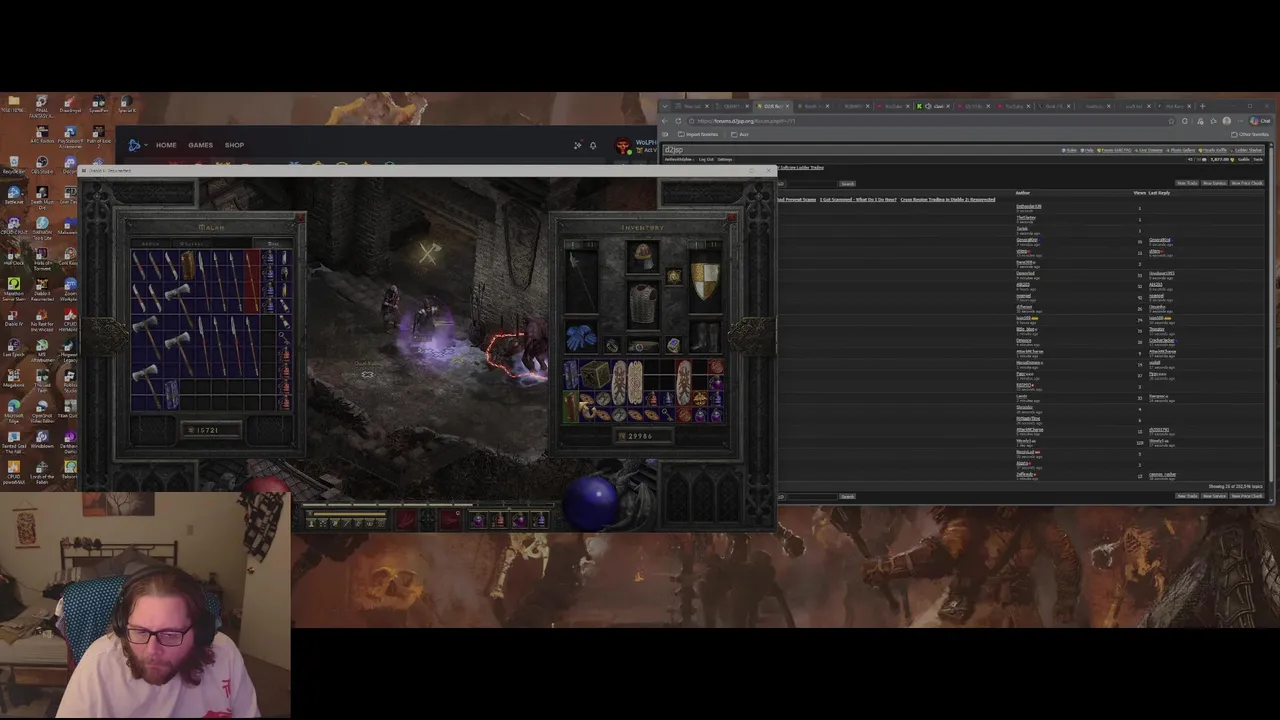The image size is (1280, 720).
Task: Use the last belt potion slot
Action: [540, 519]
